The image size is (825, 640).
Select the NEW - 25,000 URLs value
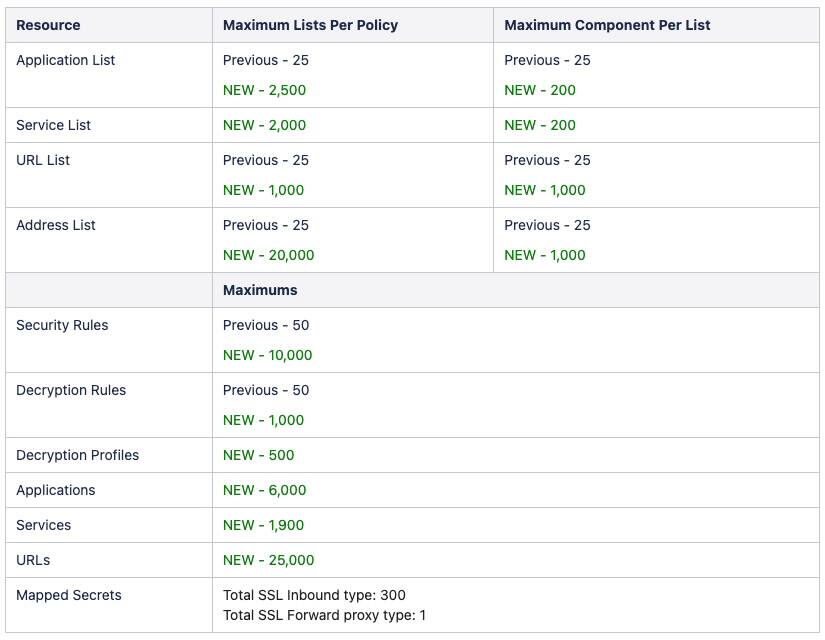268,560
